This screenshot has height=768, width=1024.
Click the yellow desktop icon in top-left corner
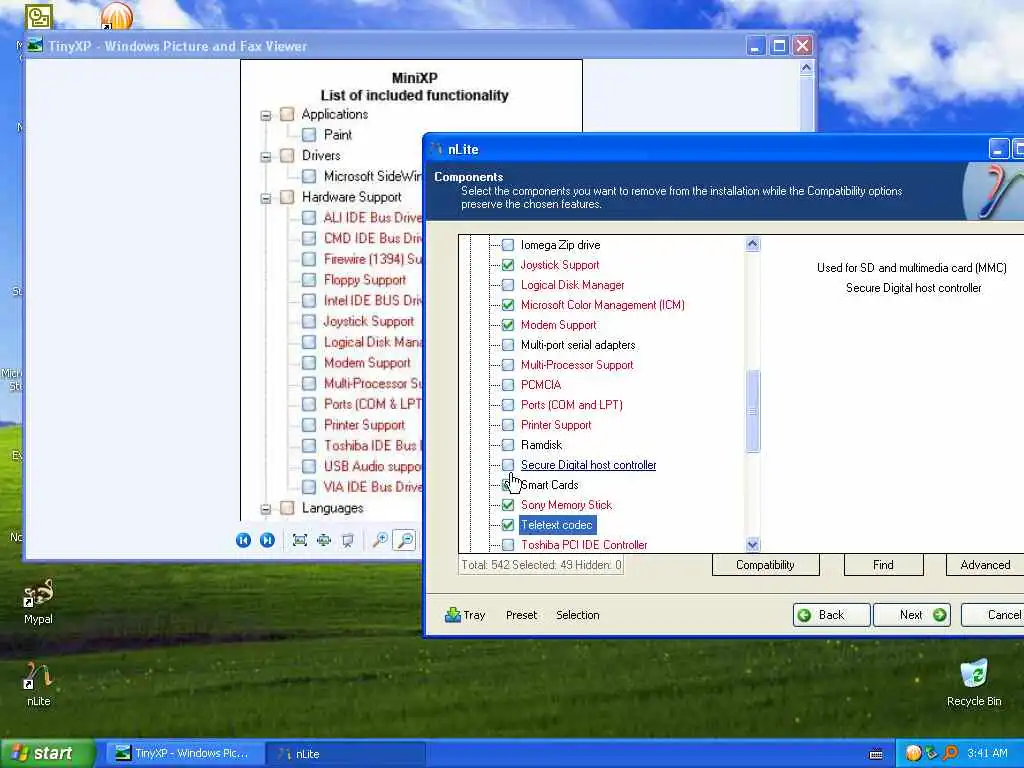pyautogui.click(x=39, y=16)
